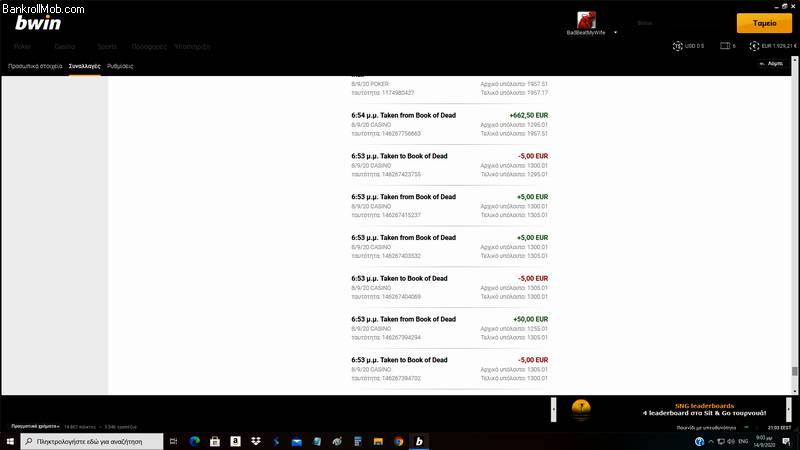Click the banner next arrow handle
Image resolution: width=800 pixels, height=450 pixels.
point(789,410)
